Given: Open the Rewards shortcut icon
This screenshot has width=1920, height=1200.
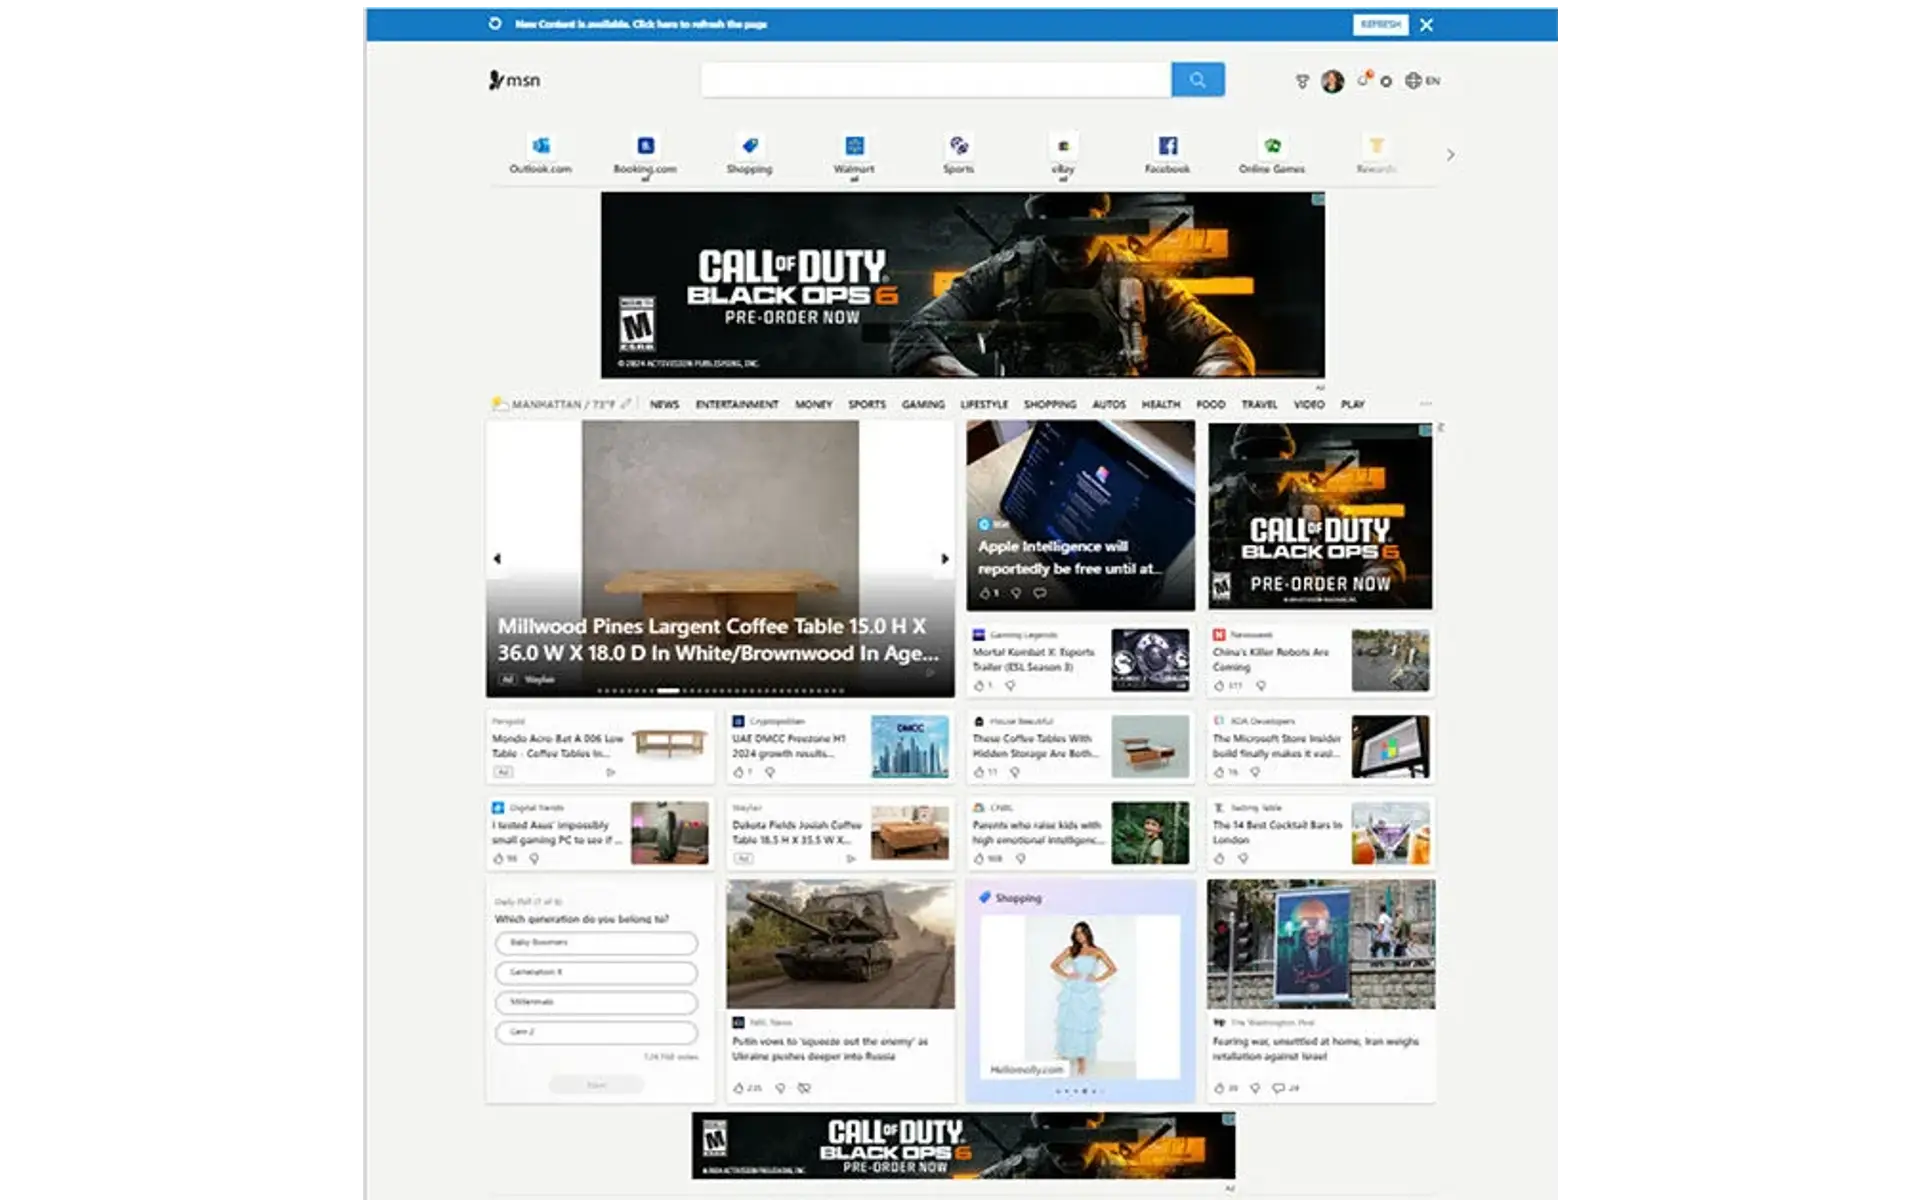Looking at the screenshot, I should (x=1377, y=146).
